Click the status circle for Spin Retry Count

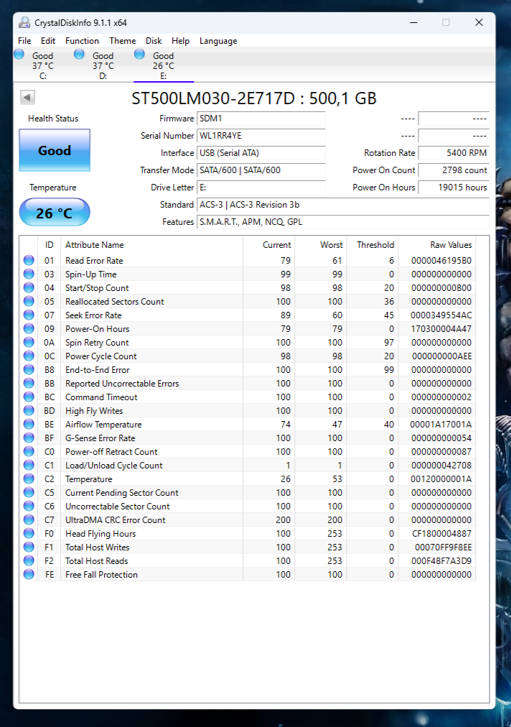(29, 342)
